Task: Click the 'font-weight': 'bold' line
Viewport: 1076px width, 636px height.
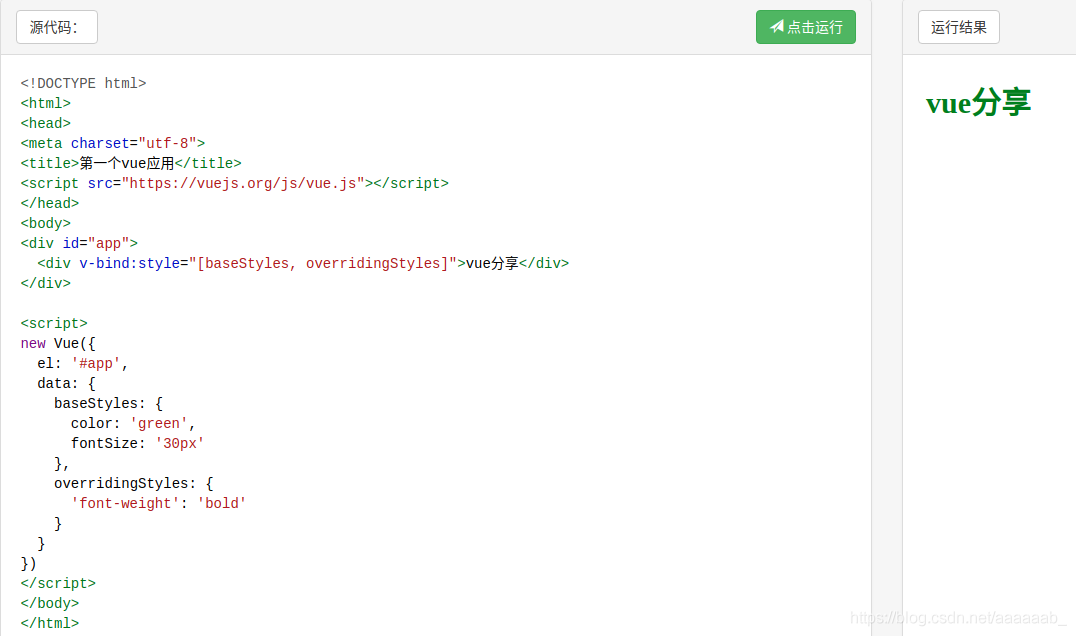Action: pyautogui.click(x=158, y=503)
